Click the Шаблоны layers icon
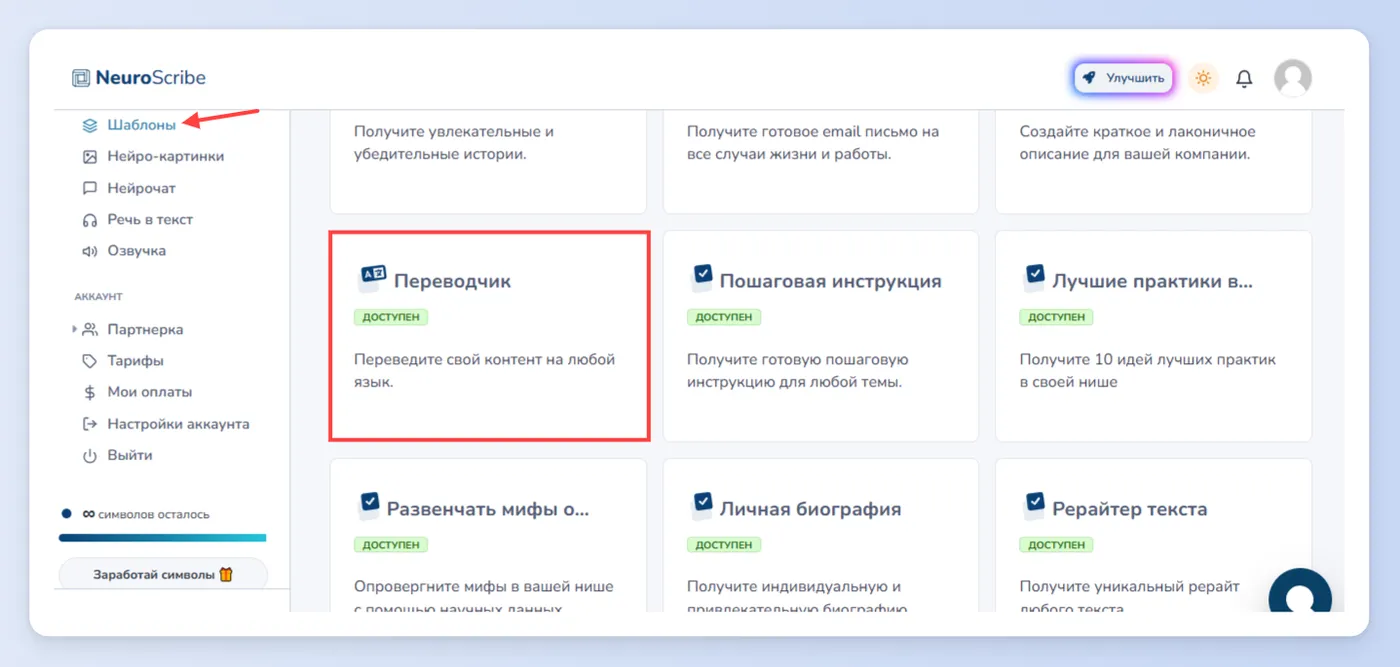The image size is (1400, 667). point(90,125)
